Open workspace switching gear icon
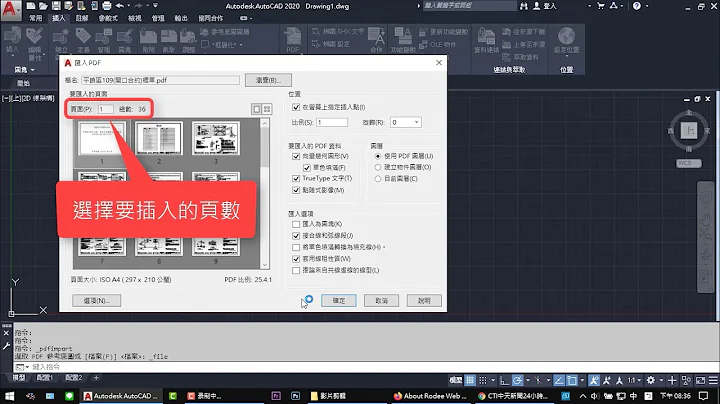The height and width of the screenshot is (404, 720). 651,380
